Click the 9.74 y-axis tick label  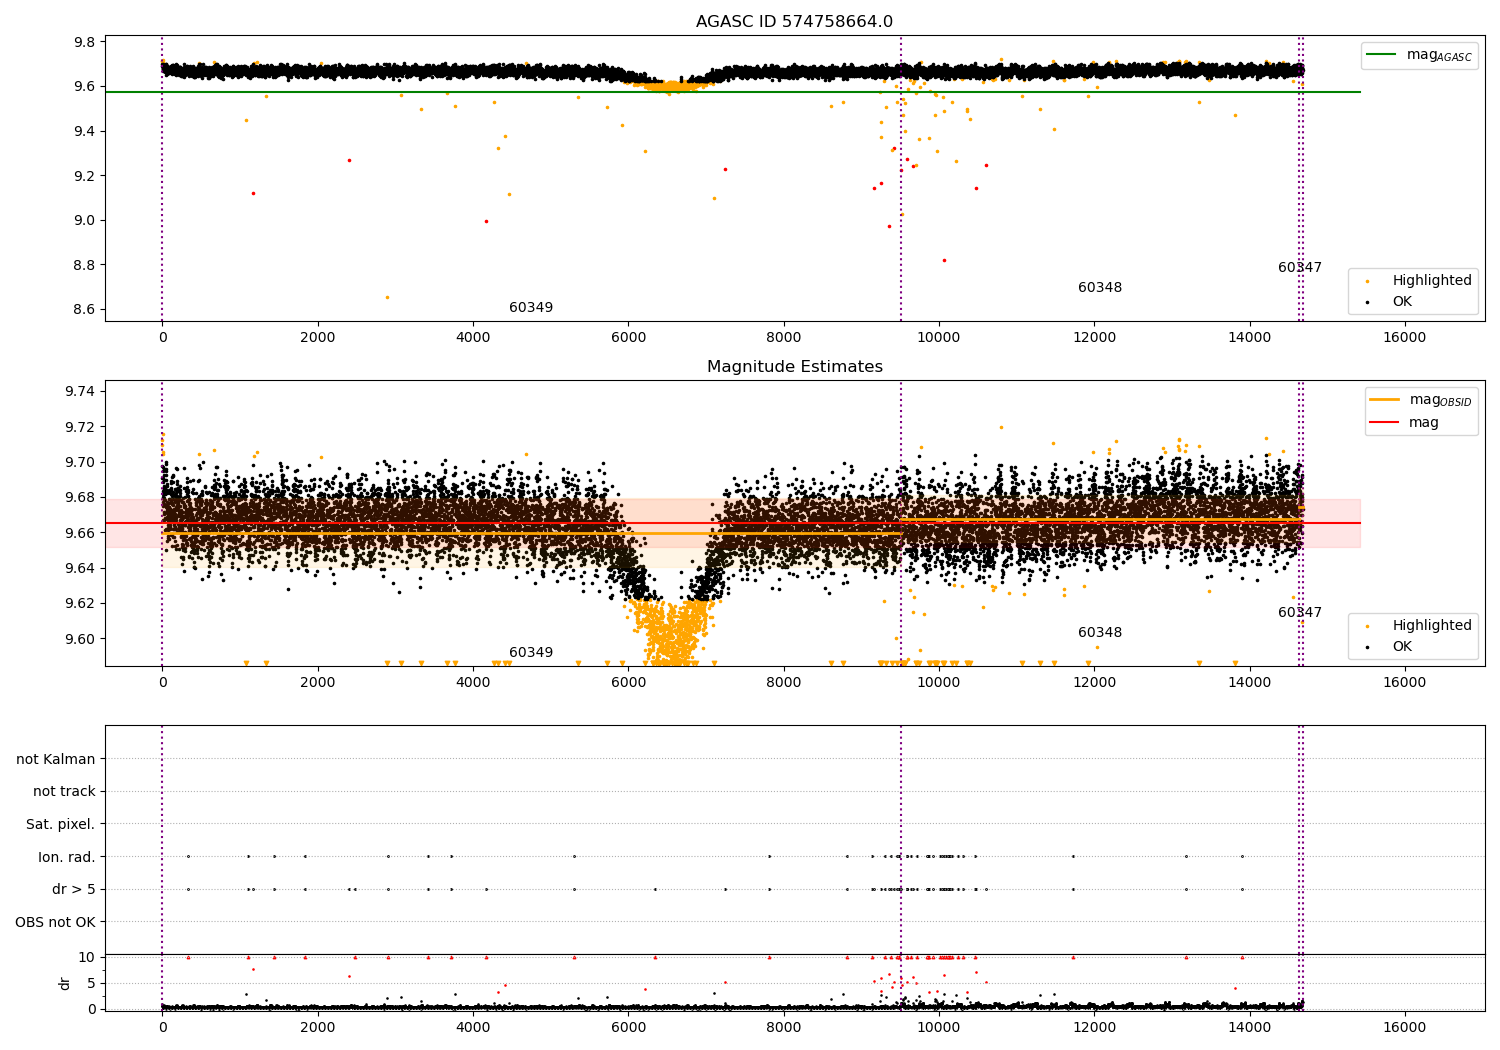[x=81, y=391]
